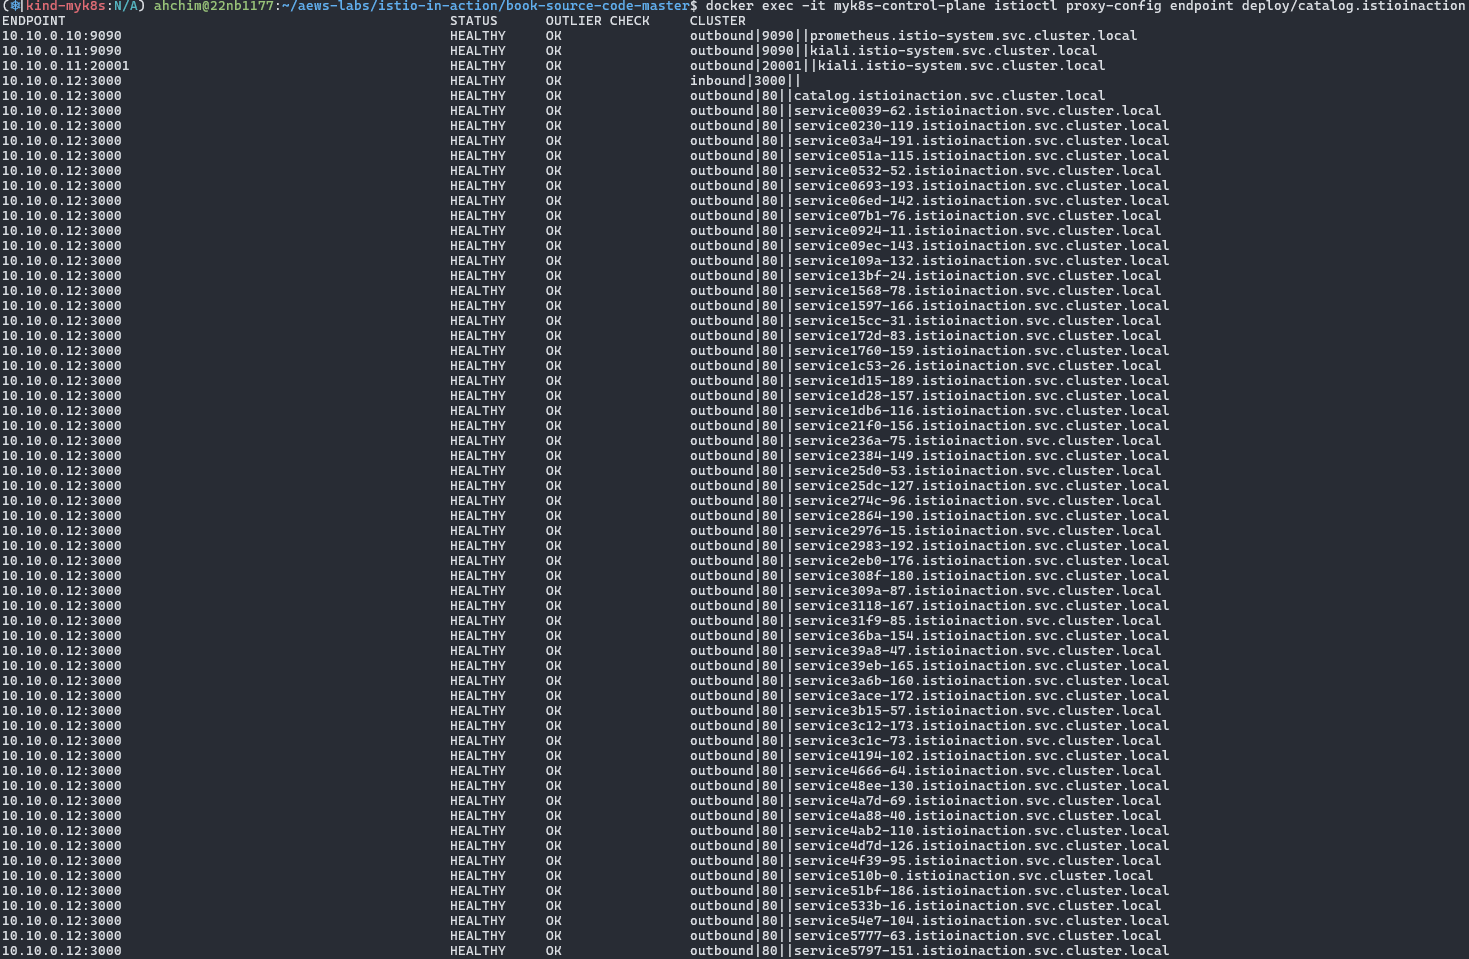Viewport: 1469px width, 959px height.
Task: Click the service0693-193 cluster entry
Action: [x=929, y=186]
